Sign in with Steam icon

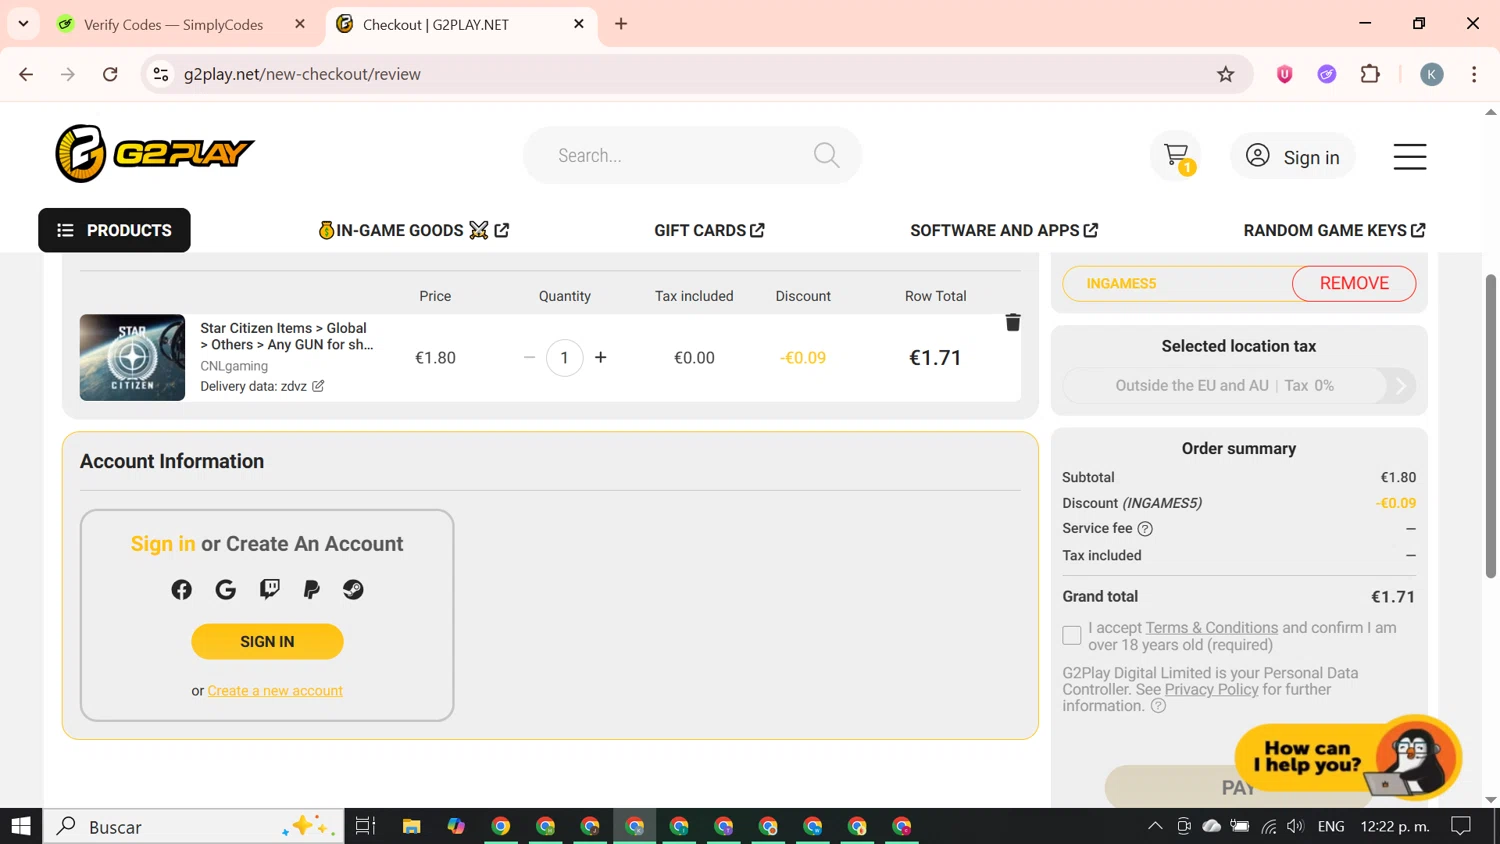(x=353, y=590)
